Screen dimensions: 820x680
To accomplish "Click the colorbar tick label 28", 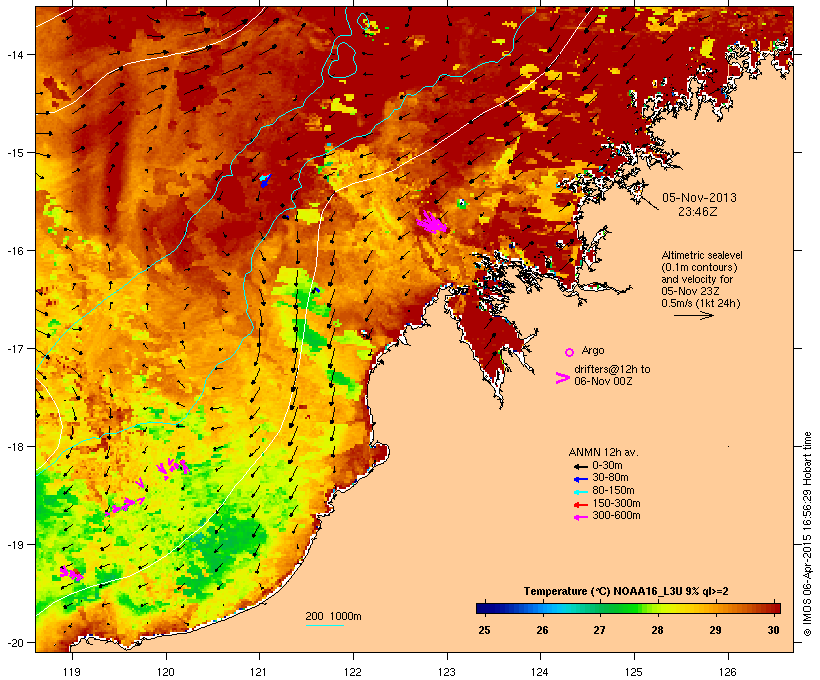I will (x=658, y=630).
